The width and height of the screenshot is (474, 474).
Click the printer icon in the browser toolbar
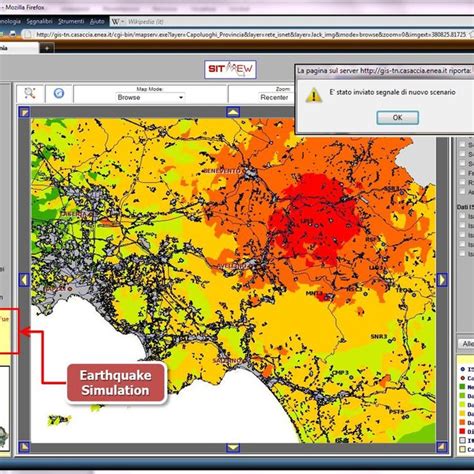tap(13, 34)
